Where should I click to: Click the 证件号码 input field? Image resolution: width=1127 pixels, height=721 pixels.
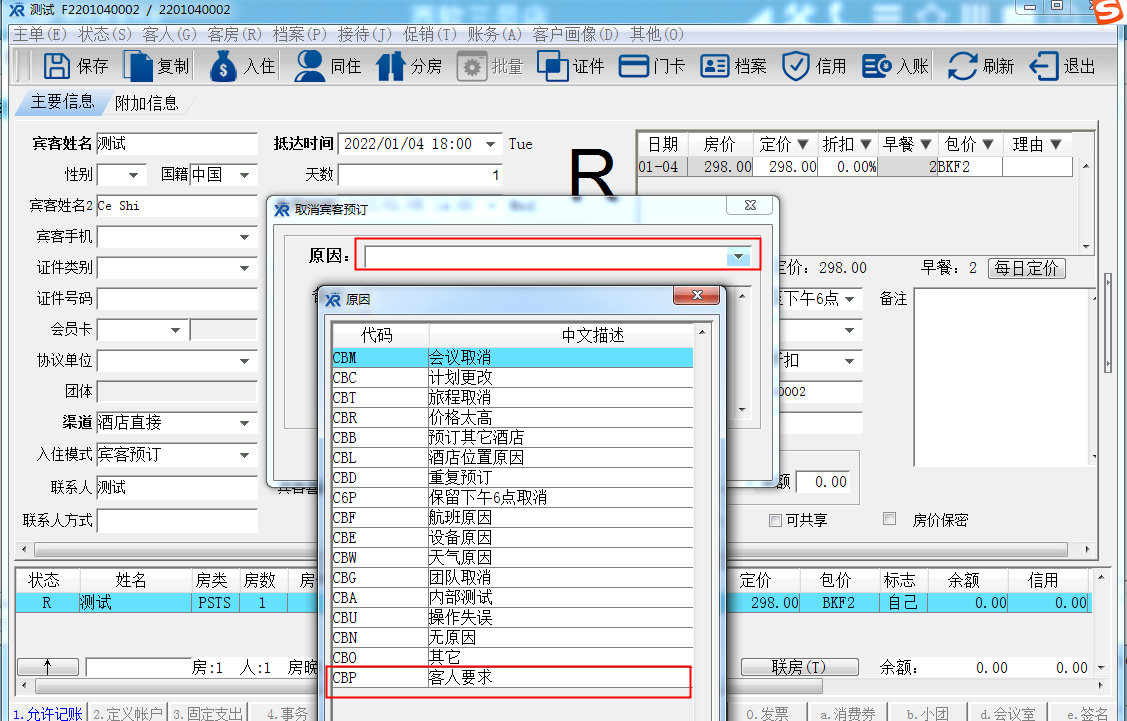coord(177,298)
